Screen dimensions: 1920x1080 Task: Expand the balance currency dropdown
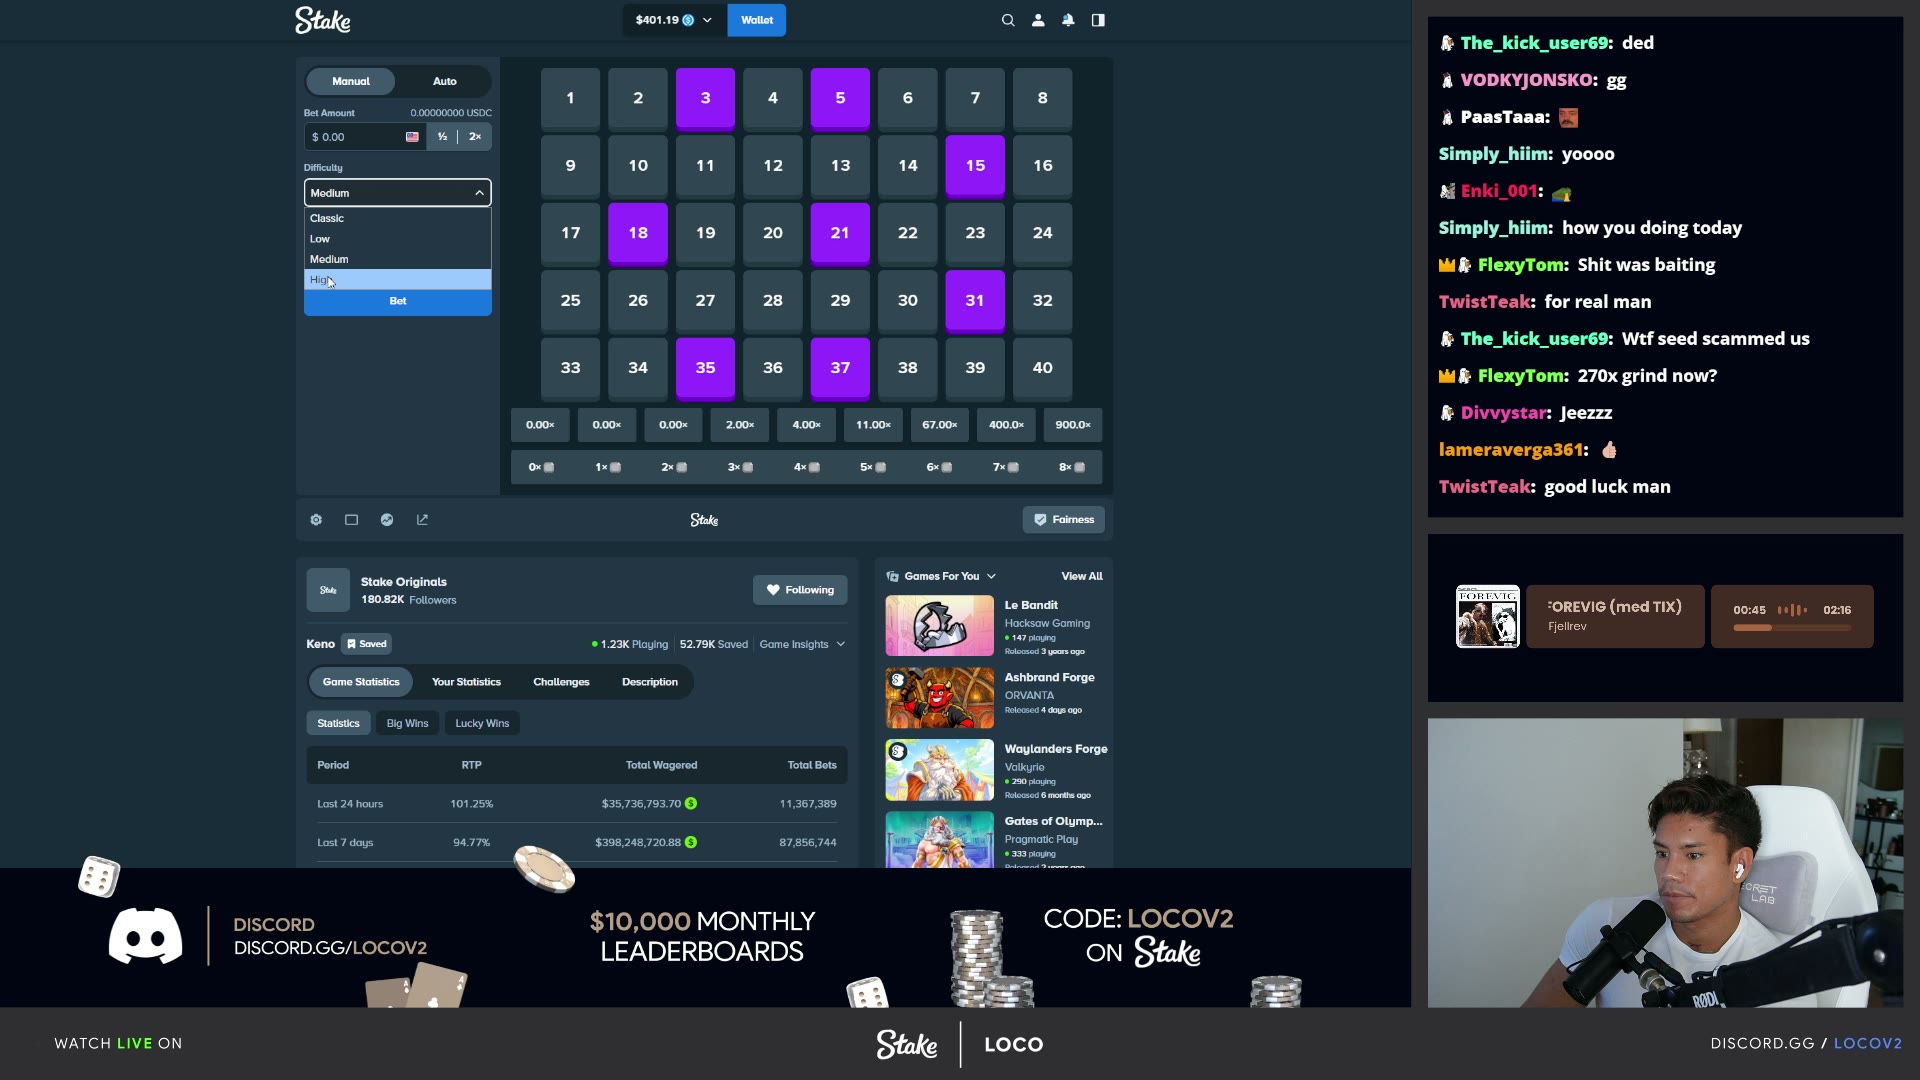point(674,20)
